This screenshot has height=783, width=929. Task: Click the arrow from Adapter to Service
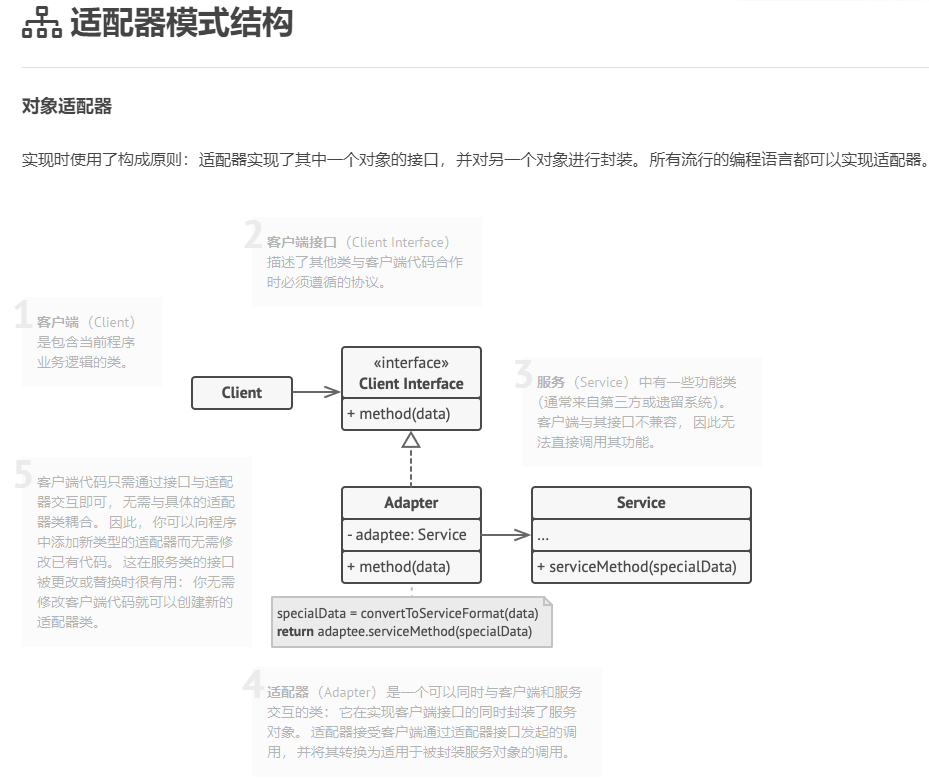(x=506, y=535)
